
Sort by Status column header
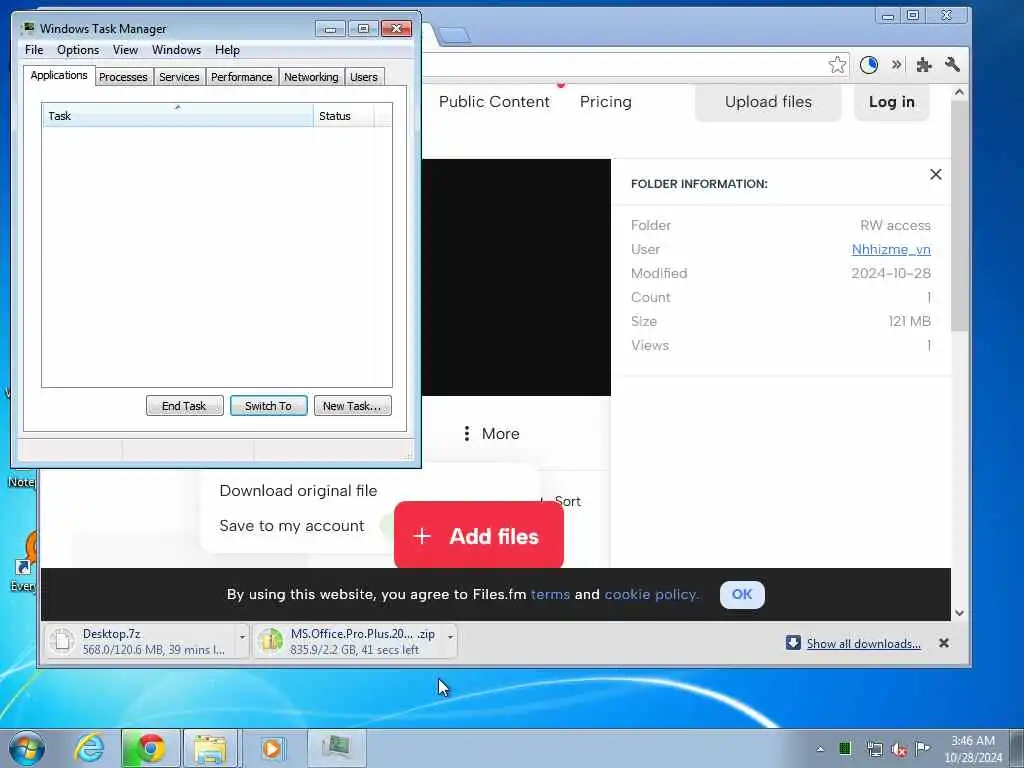[344, 116]
